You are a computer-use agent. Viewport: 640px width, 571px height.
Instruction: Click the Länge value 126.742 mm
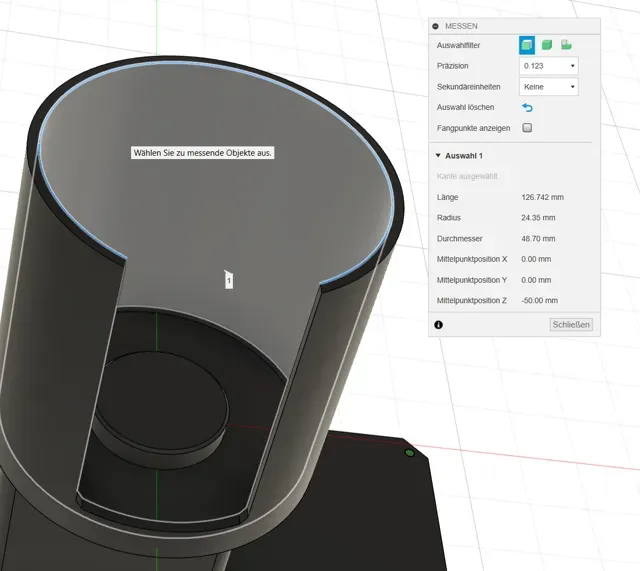pos(542,197)
